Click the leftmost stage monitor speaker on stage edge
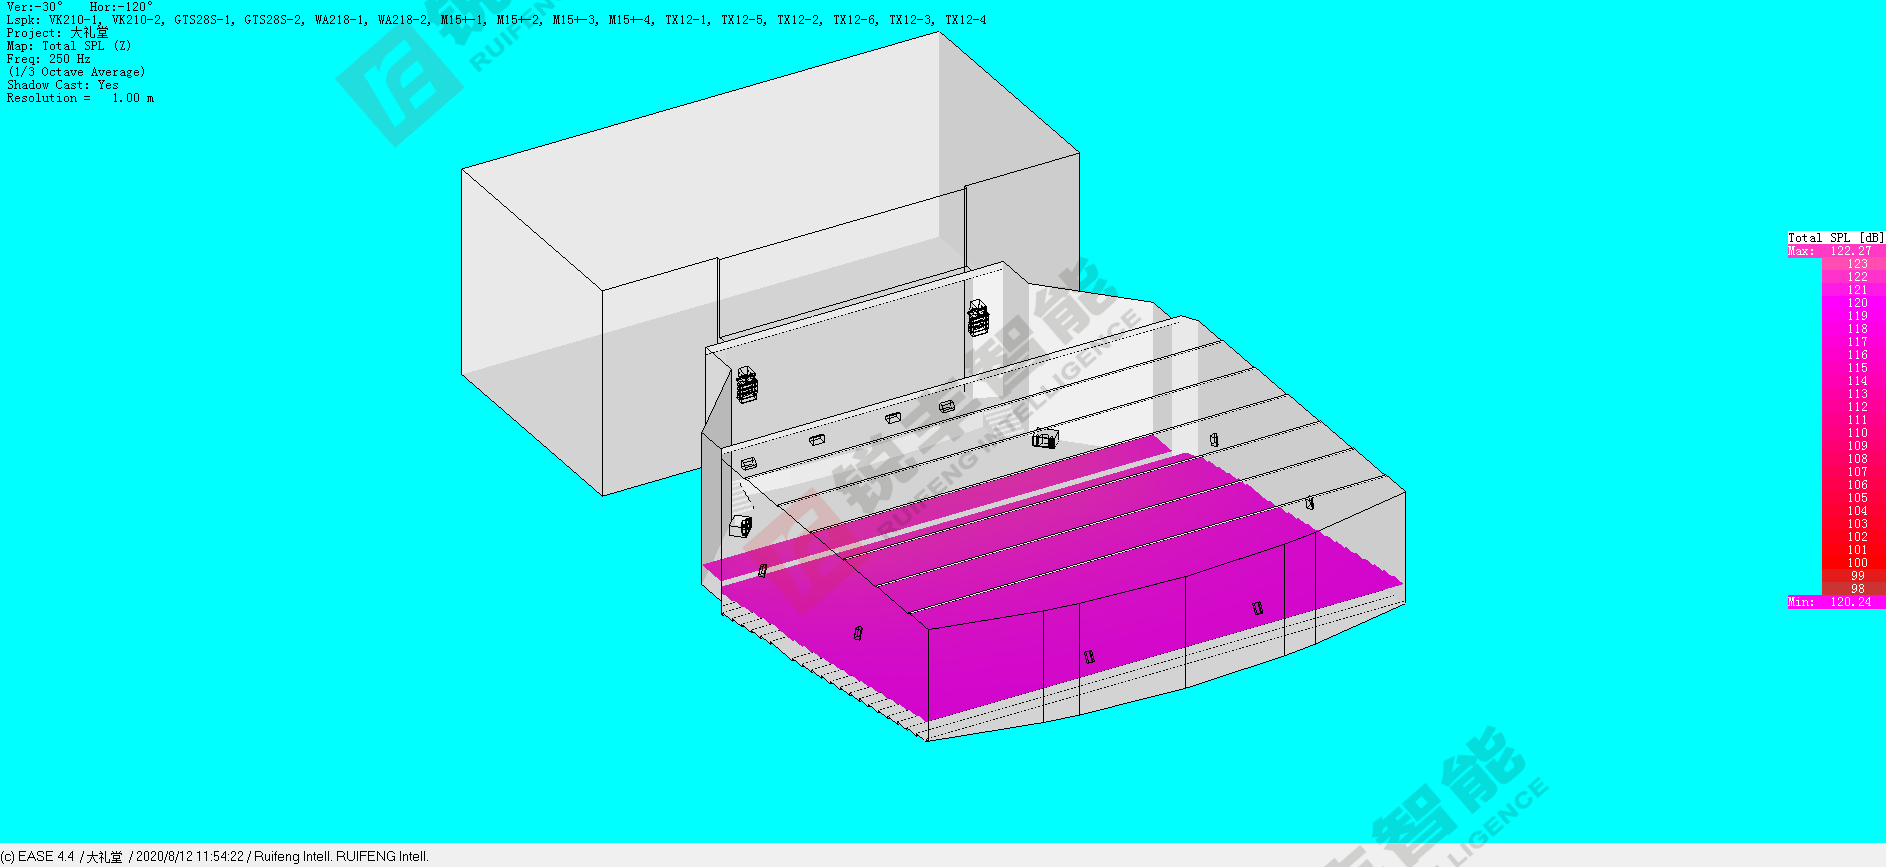The width and height of the screenshot is (1886, 867). (748, 463)
